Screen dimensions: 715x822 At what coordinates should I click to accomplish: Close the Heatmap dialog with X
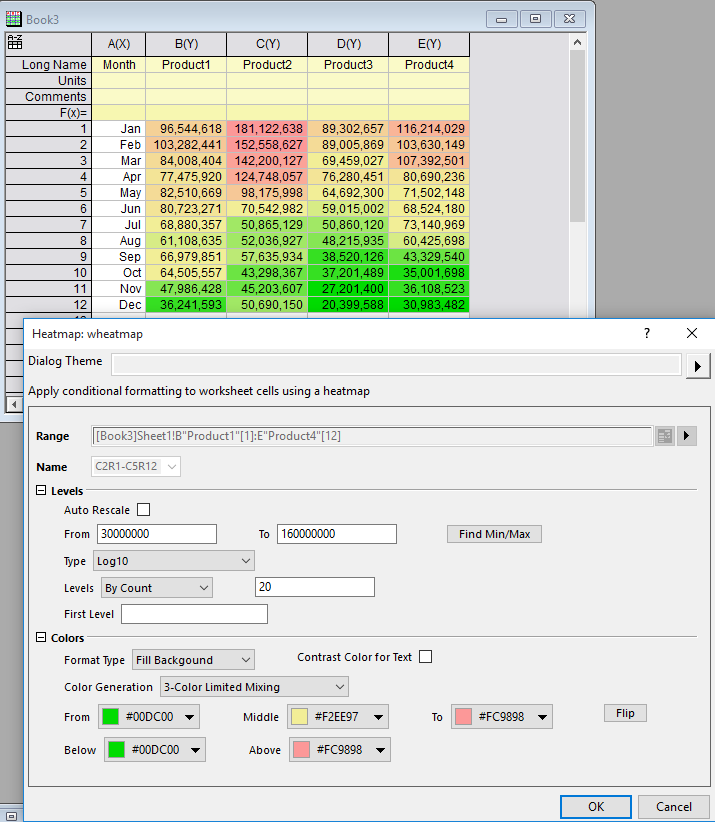coord(692,333)
